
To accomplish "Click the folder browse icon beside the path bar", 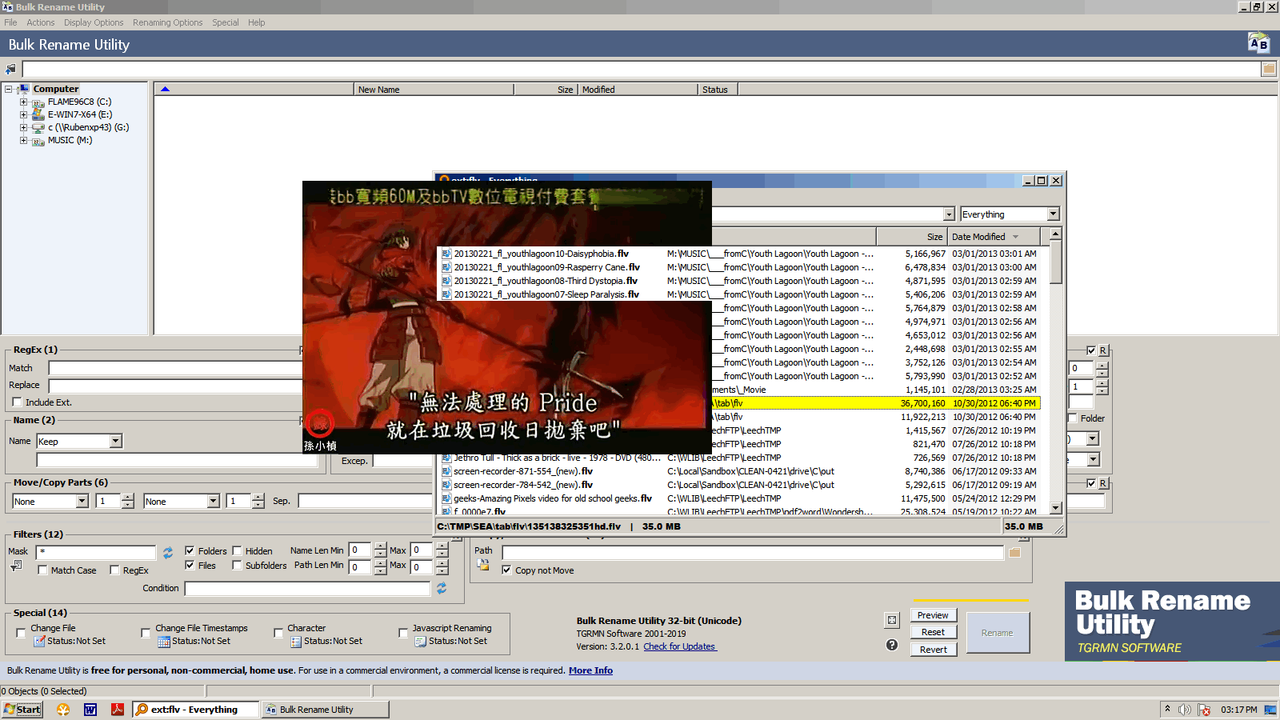I will [x=1269, y=69].
